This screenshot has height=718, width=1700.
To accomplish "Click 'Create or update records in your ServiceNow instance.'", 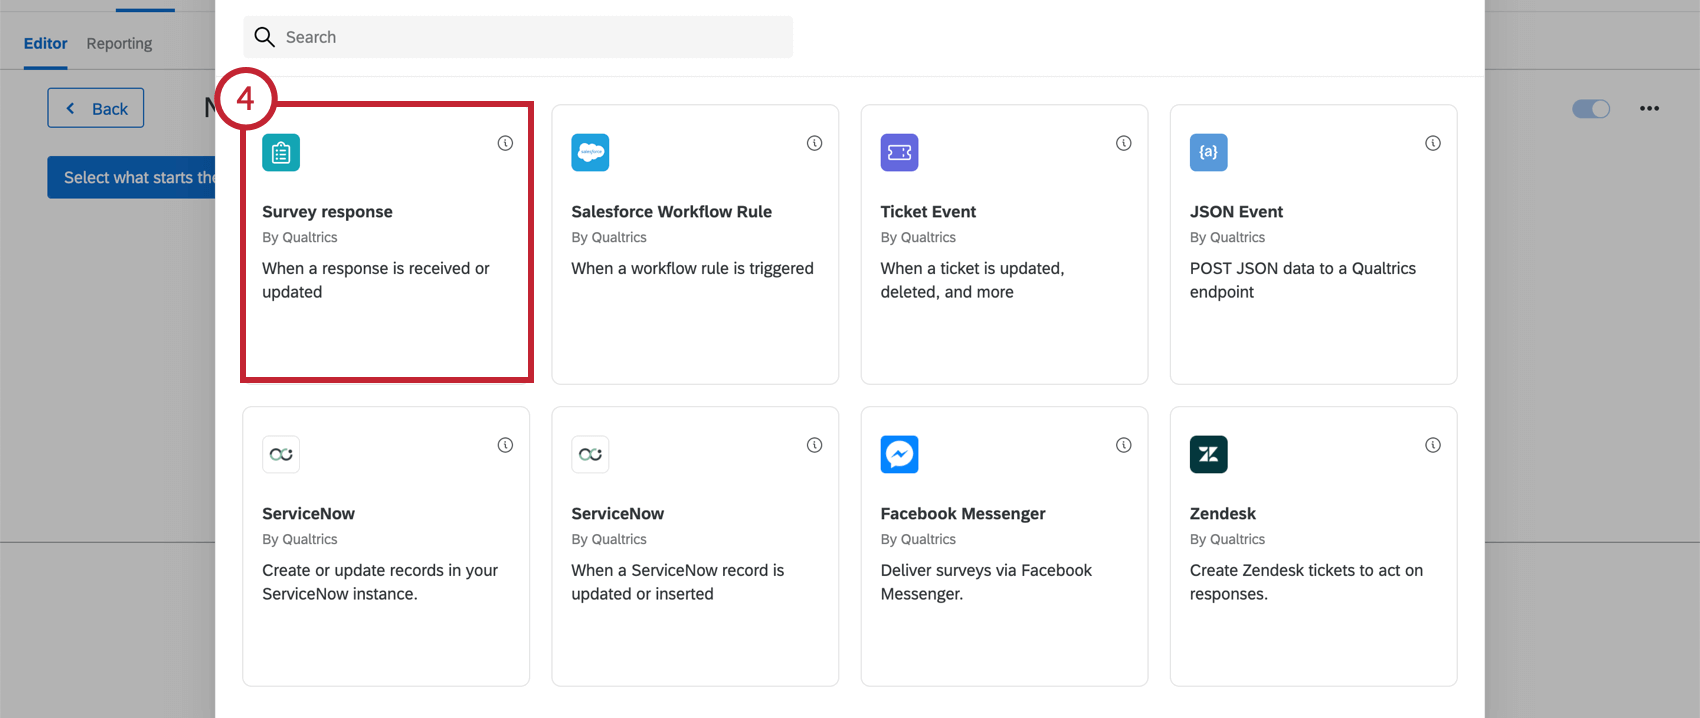I will pyautogui.click(x=380, y=582).
